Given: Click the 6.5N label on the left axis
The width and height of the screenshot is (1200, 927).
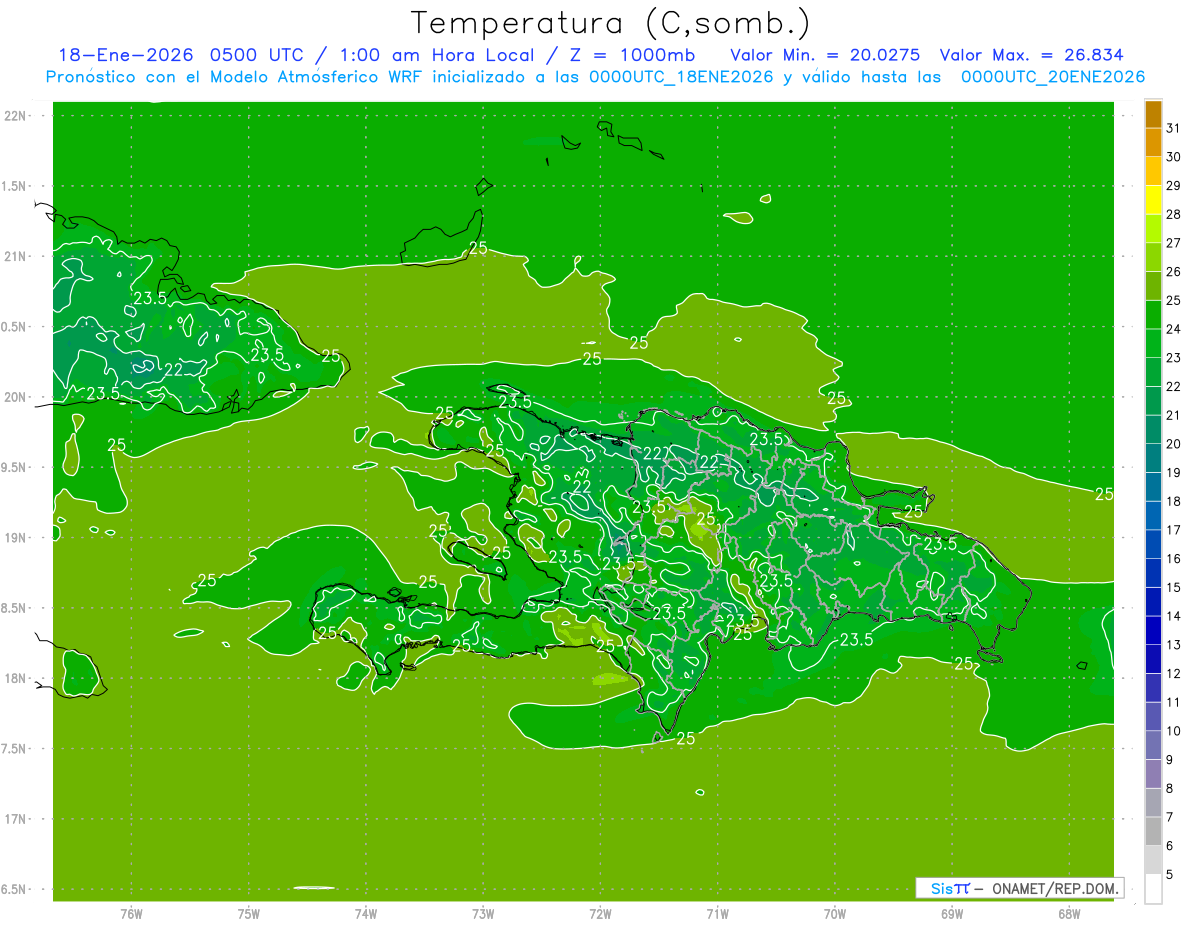Looking at the screenshot, I should click(16, 889).
